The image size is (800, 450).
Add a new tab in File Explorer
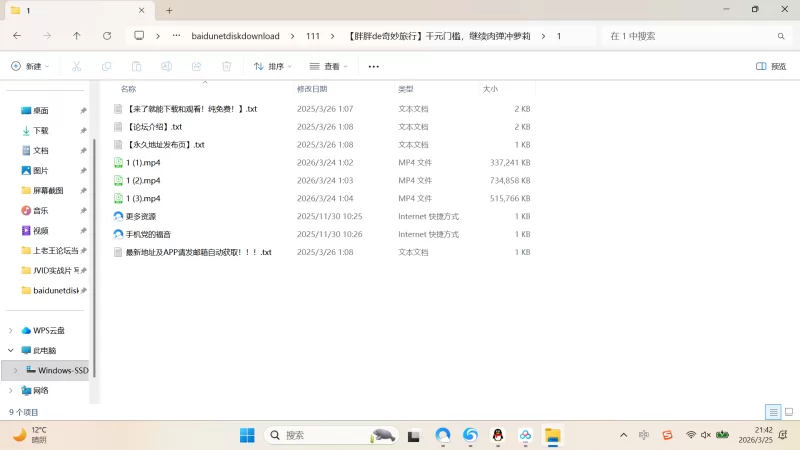pyautogui.click(x=169, y=10)
